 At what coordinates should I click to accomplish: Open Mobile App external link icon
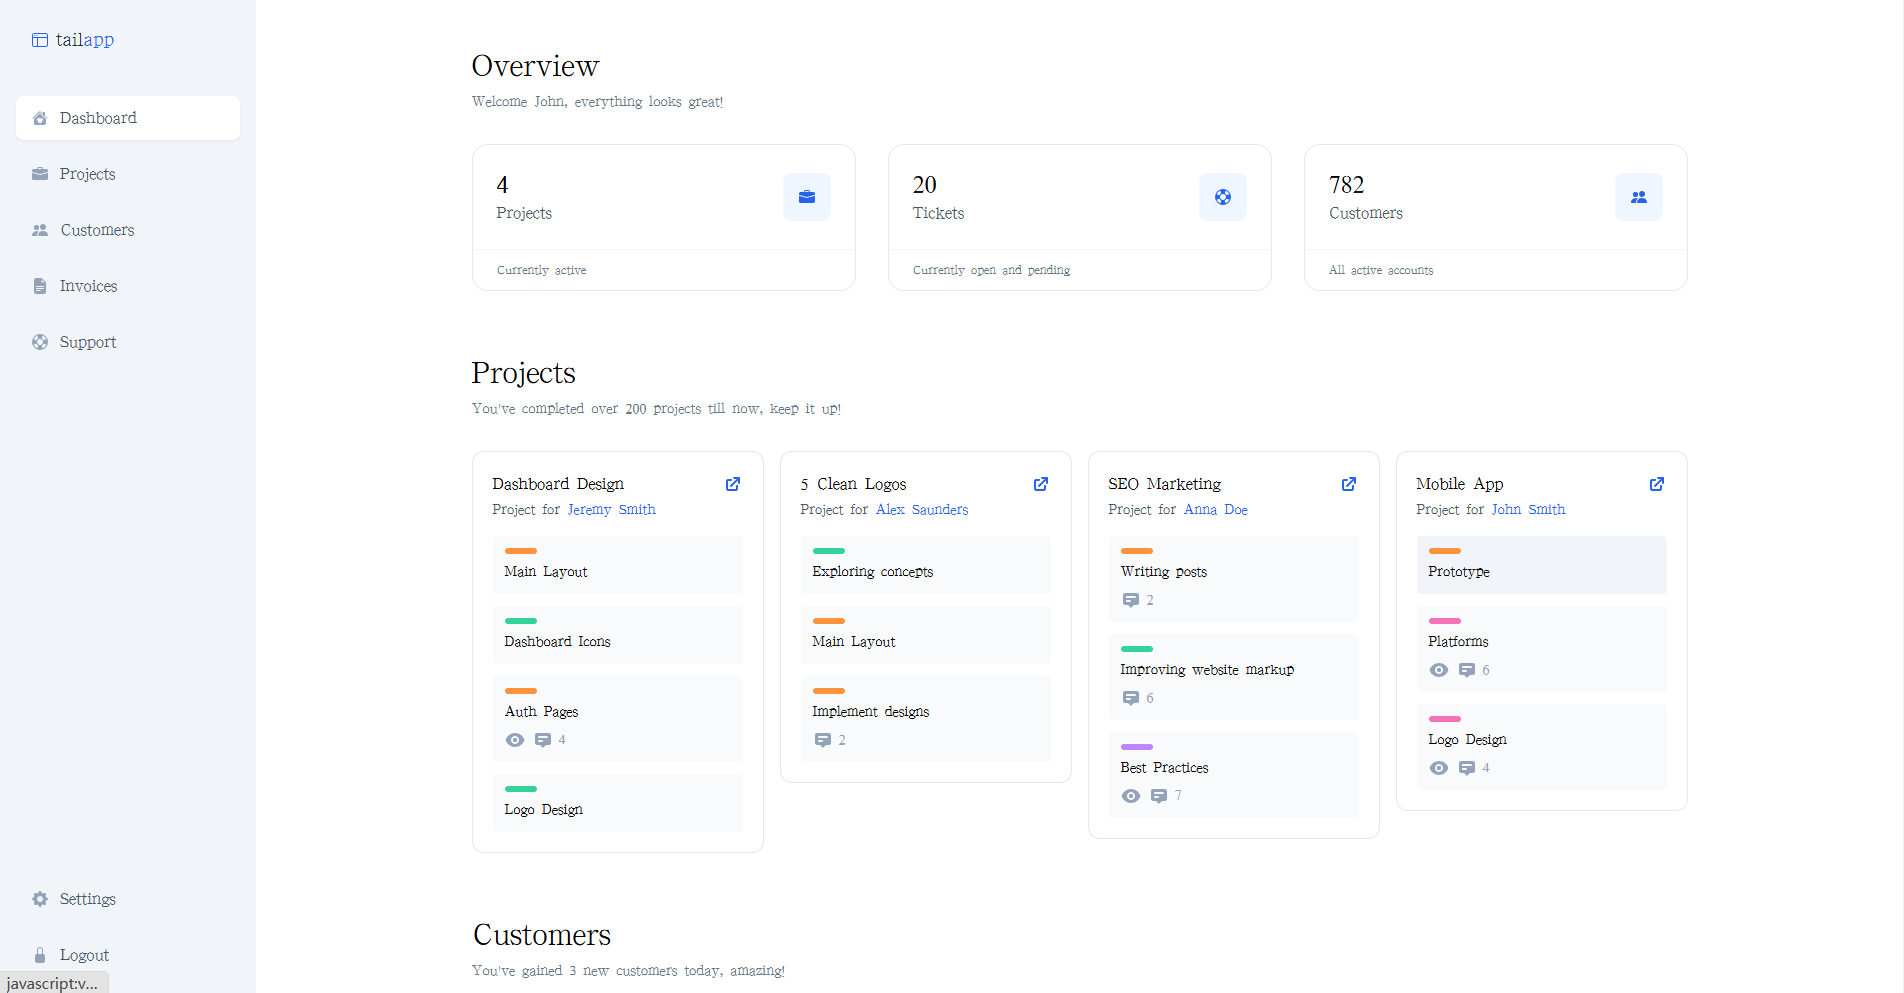[1657, 484]
